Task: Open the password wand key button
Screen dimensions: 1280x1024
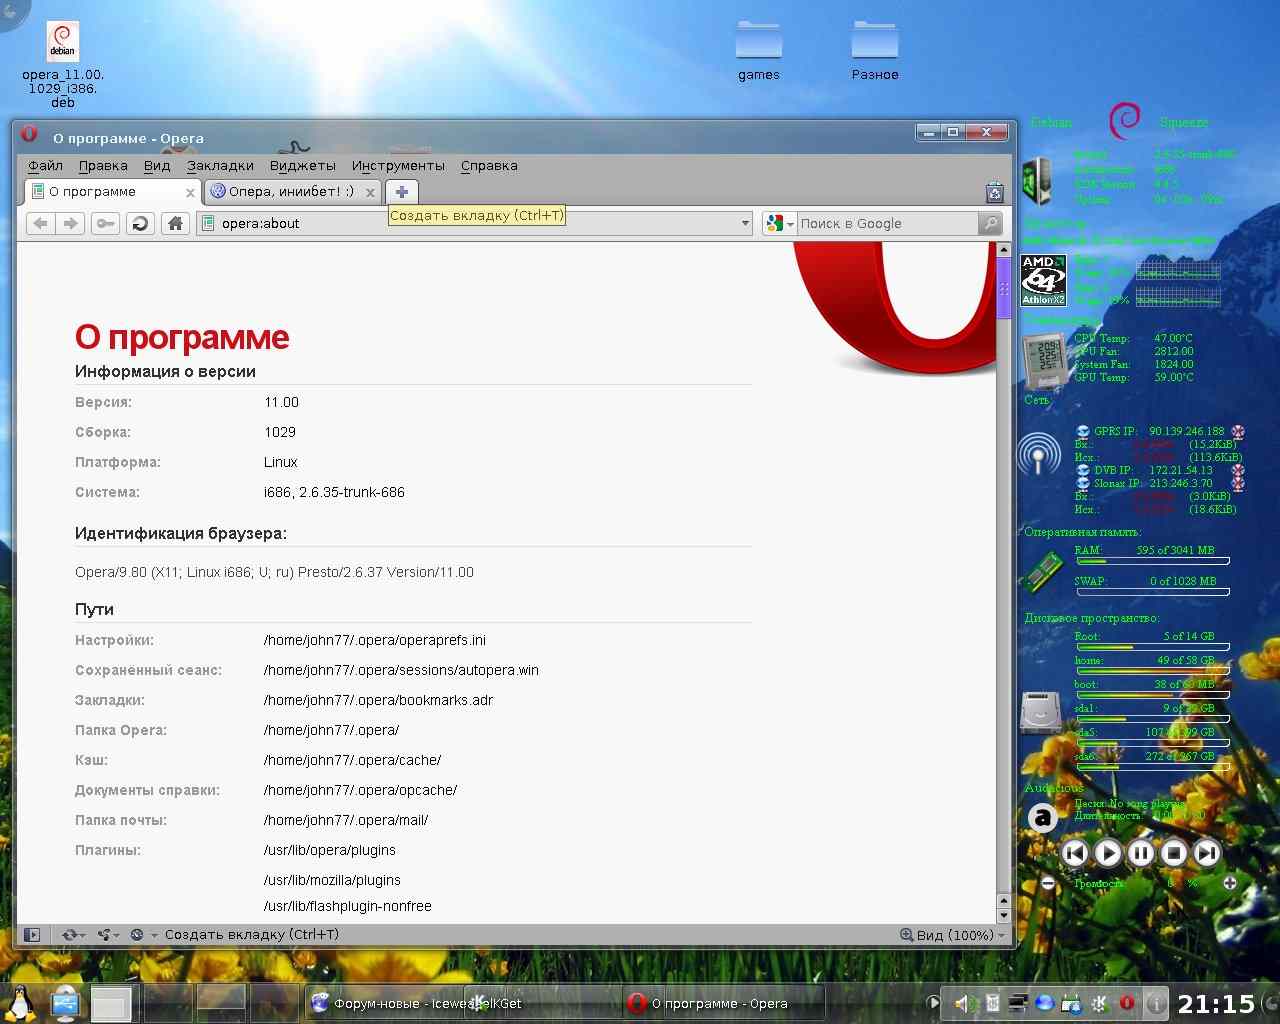Action: pyautogui.click(x=105, y=223)
